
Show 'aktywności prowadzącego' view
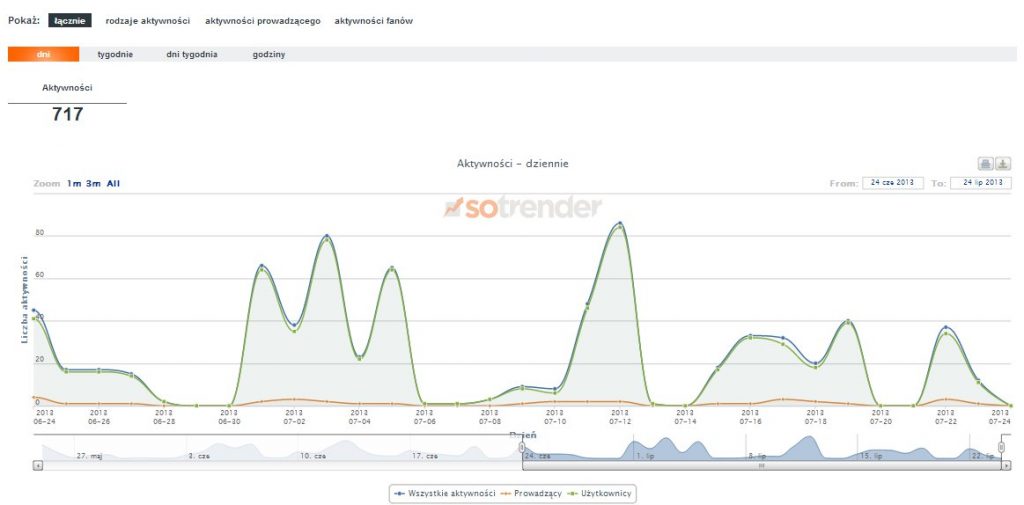coord(262,21)
